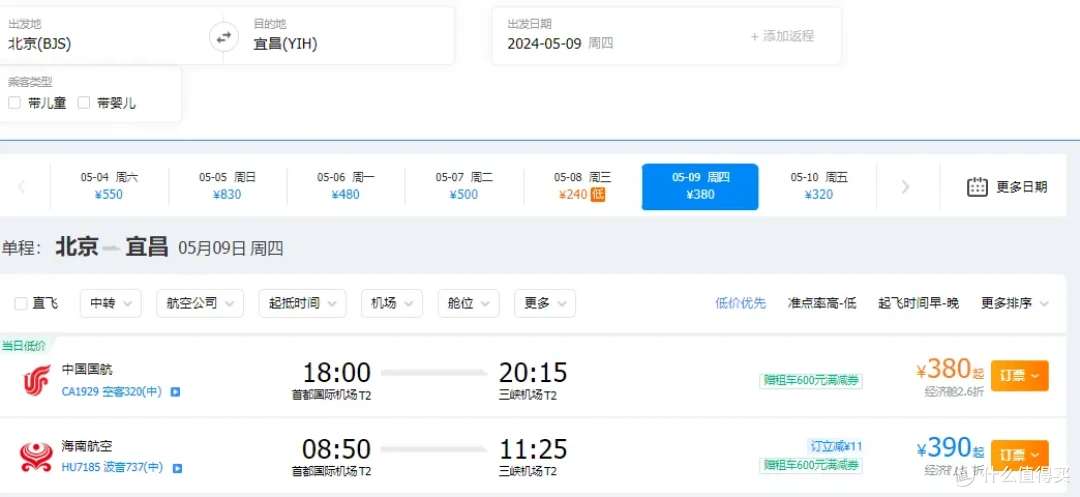The image size is (1080, 497).
Task: Open the 机场 filter dropdown
Action: click(391, 303)
